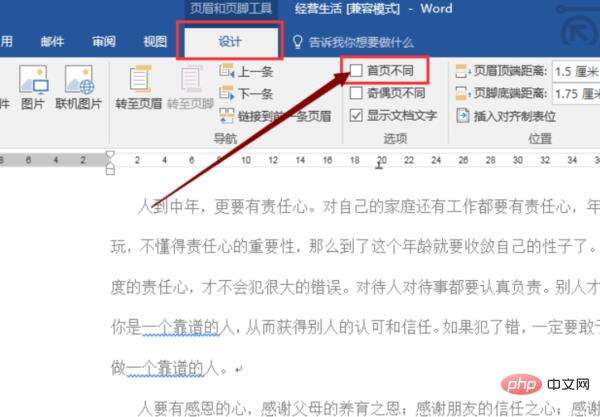Viewport: 600px width, 417px height.
Task: Click the text 度的责任心
Action: click(149, 287)
